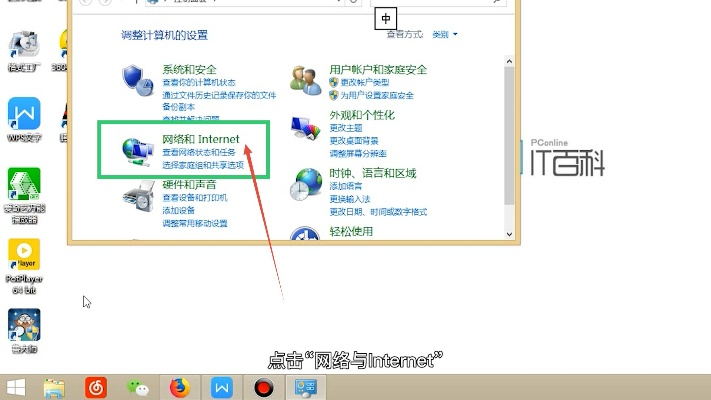Open the 类别 view-by dropdown
Viewport: 711px width, 400px height.
click(444, 35)
